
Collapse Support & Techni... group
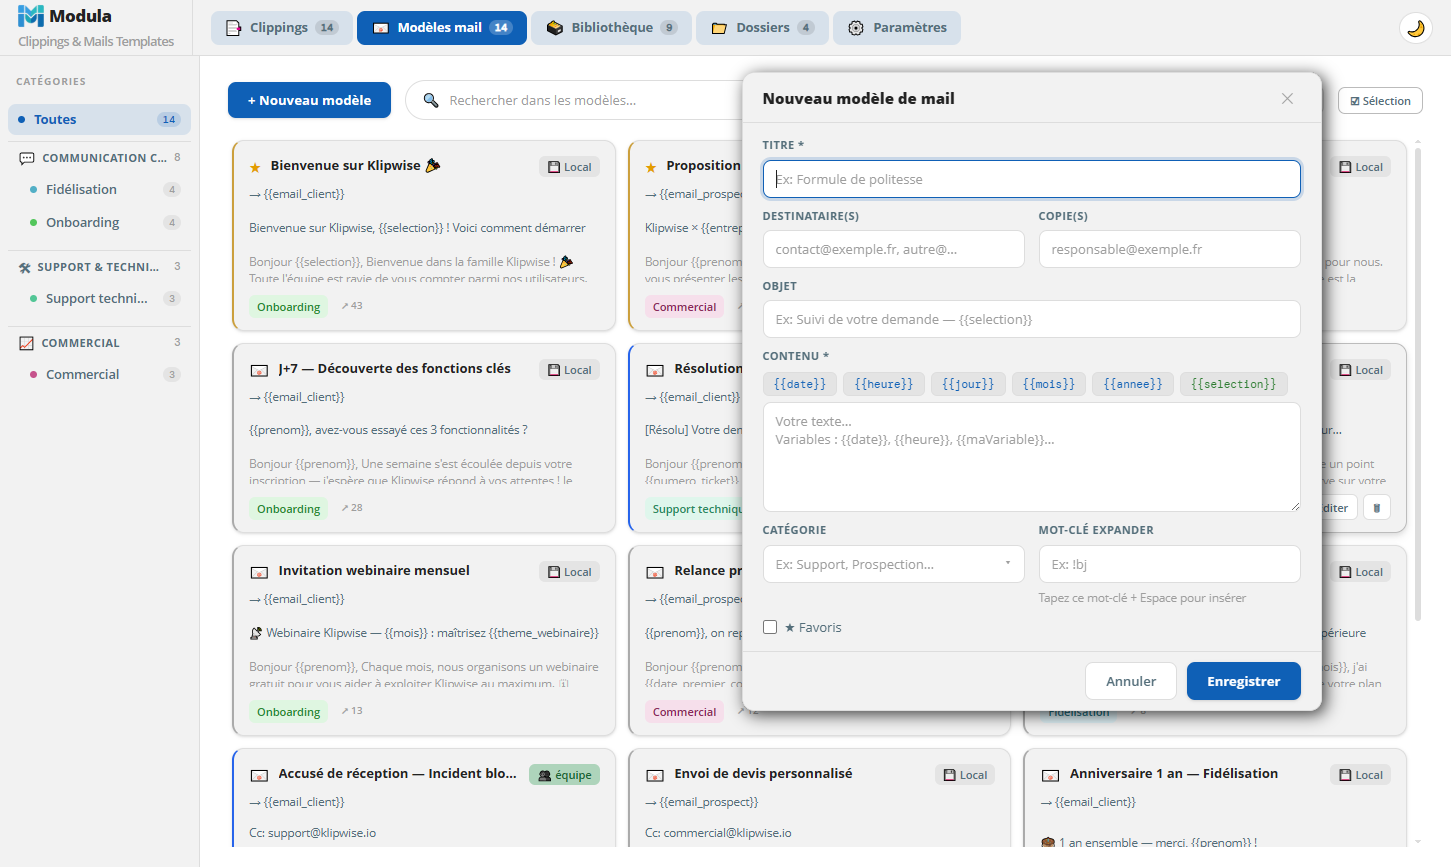(99, 267)
